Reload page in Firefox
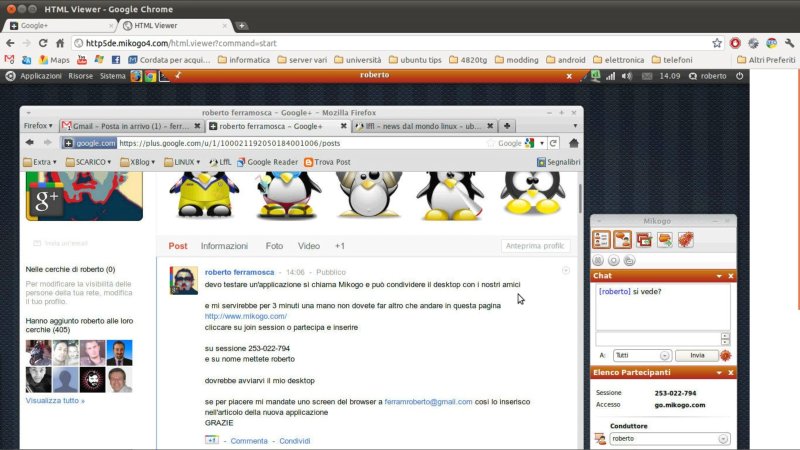This screenshot has height=450, width=800. 554,143
